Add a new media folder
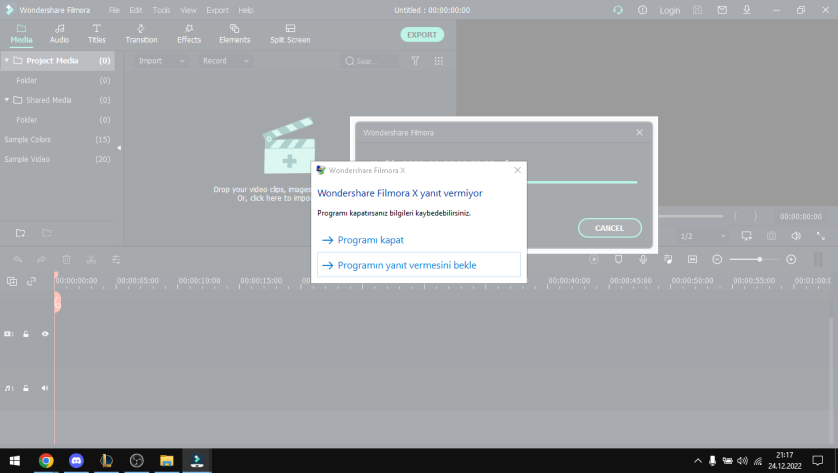Screen dimensions: 838x473 [x=20, y=233]
